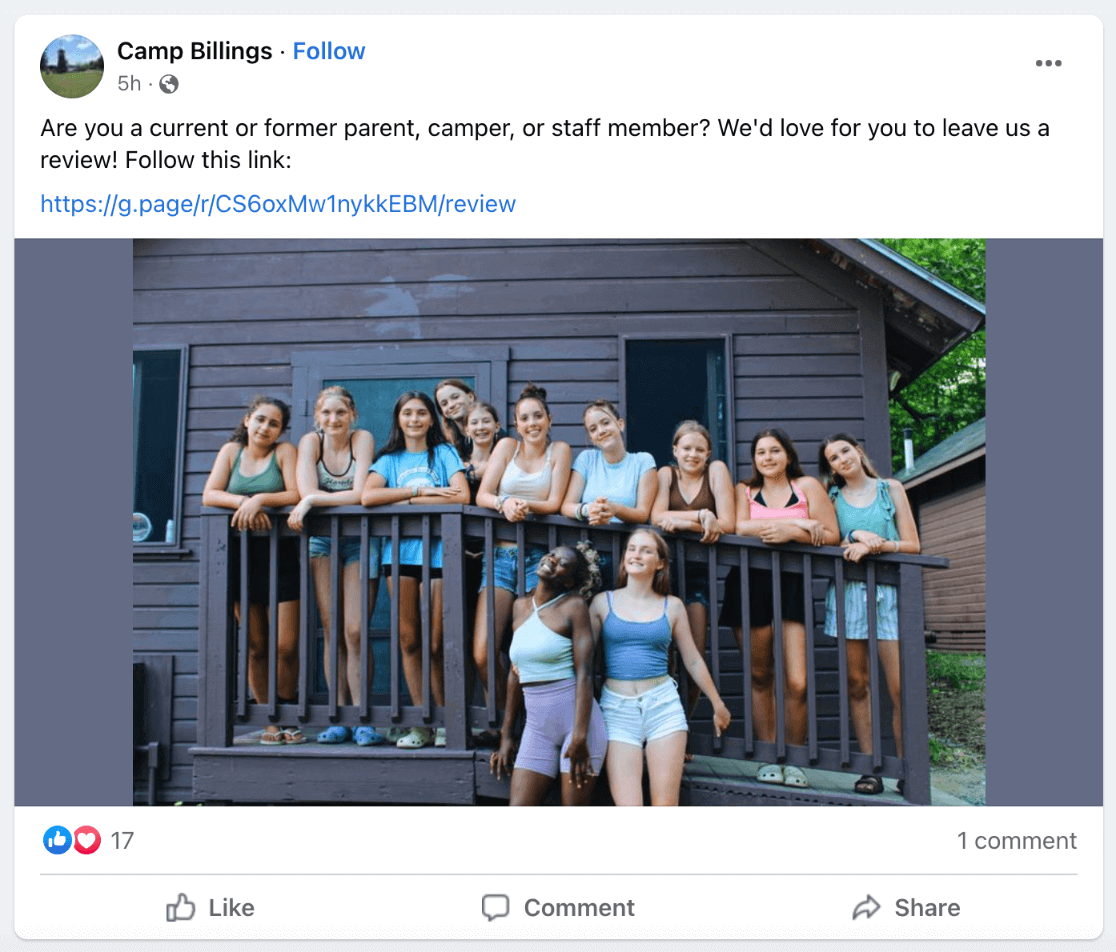This screenshot has height=952, width=1116.
Task: View the reaction count of 17
Action: click(122, 841)
